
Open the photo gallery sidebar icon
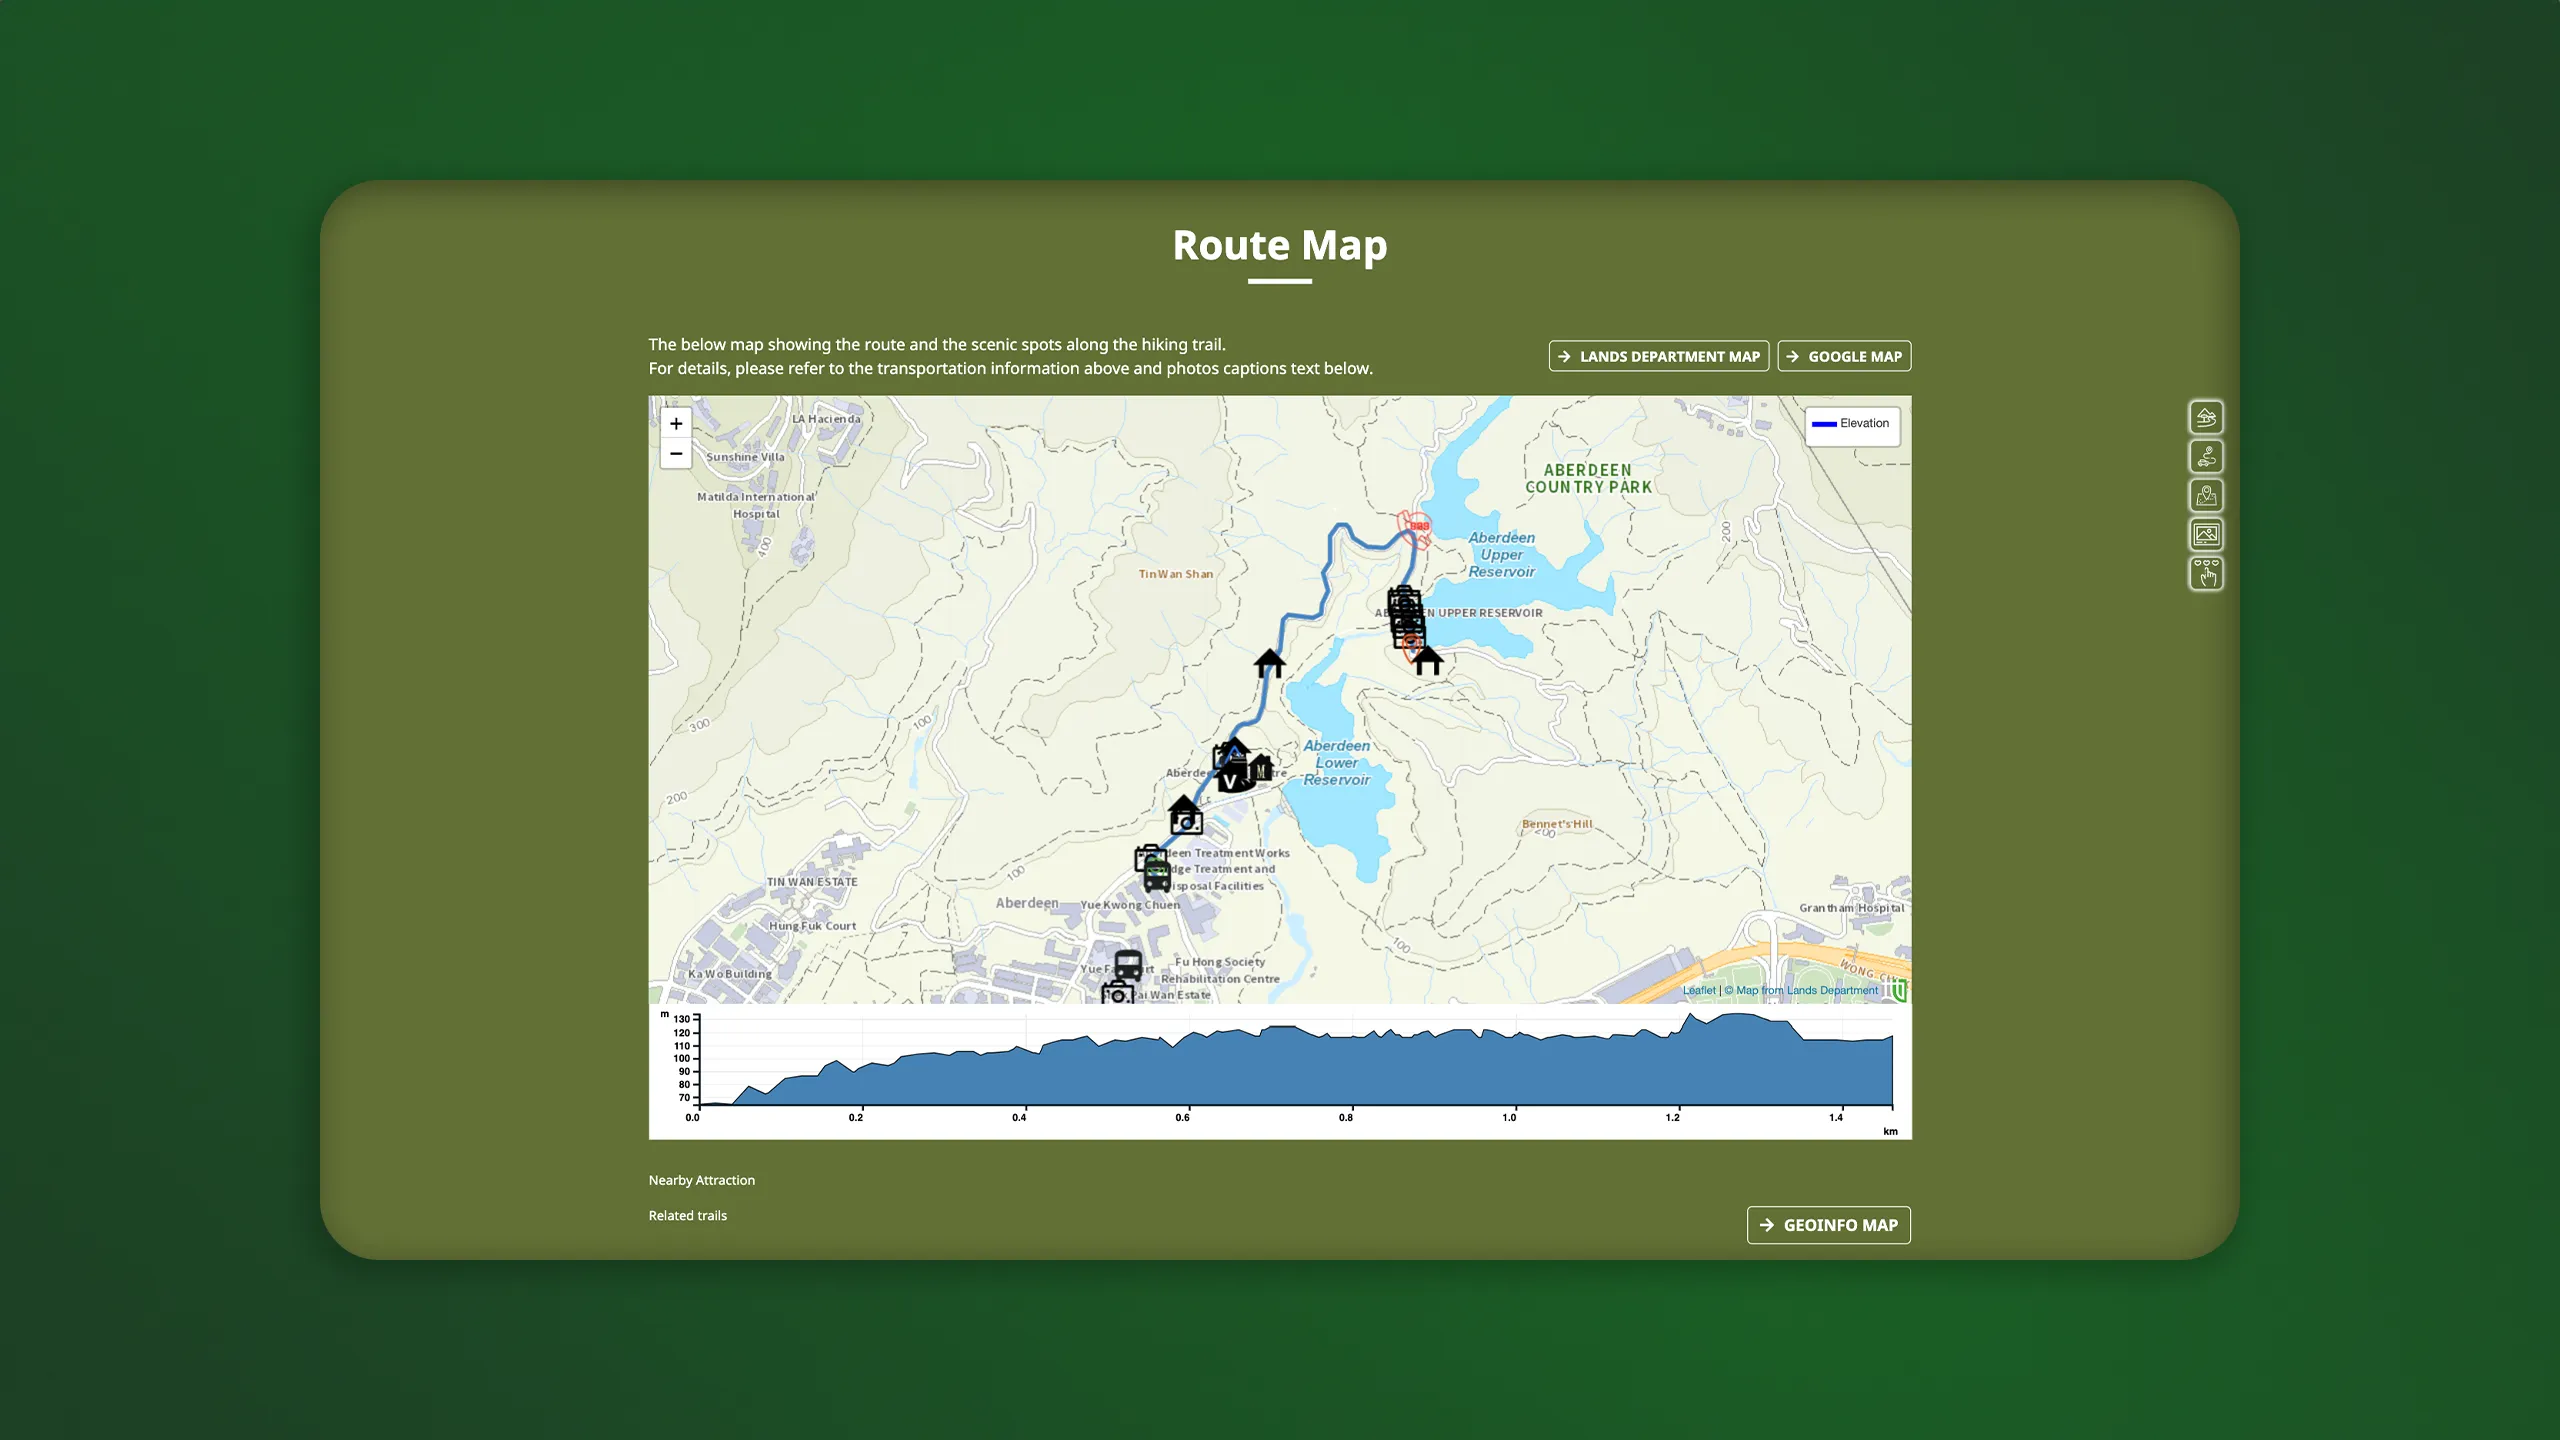pyautogui.click(x=2206, y=534)
